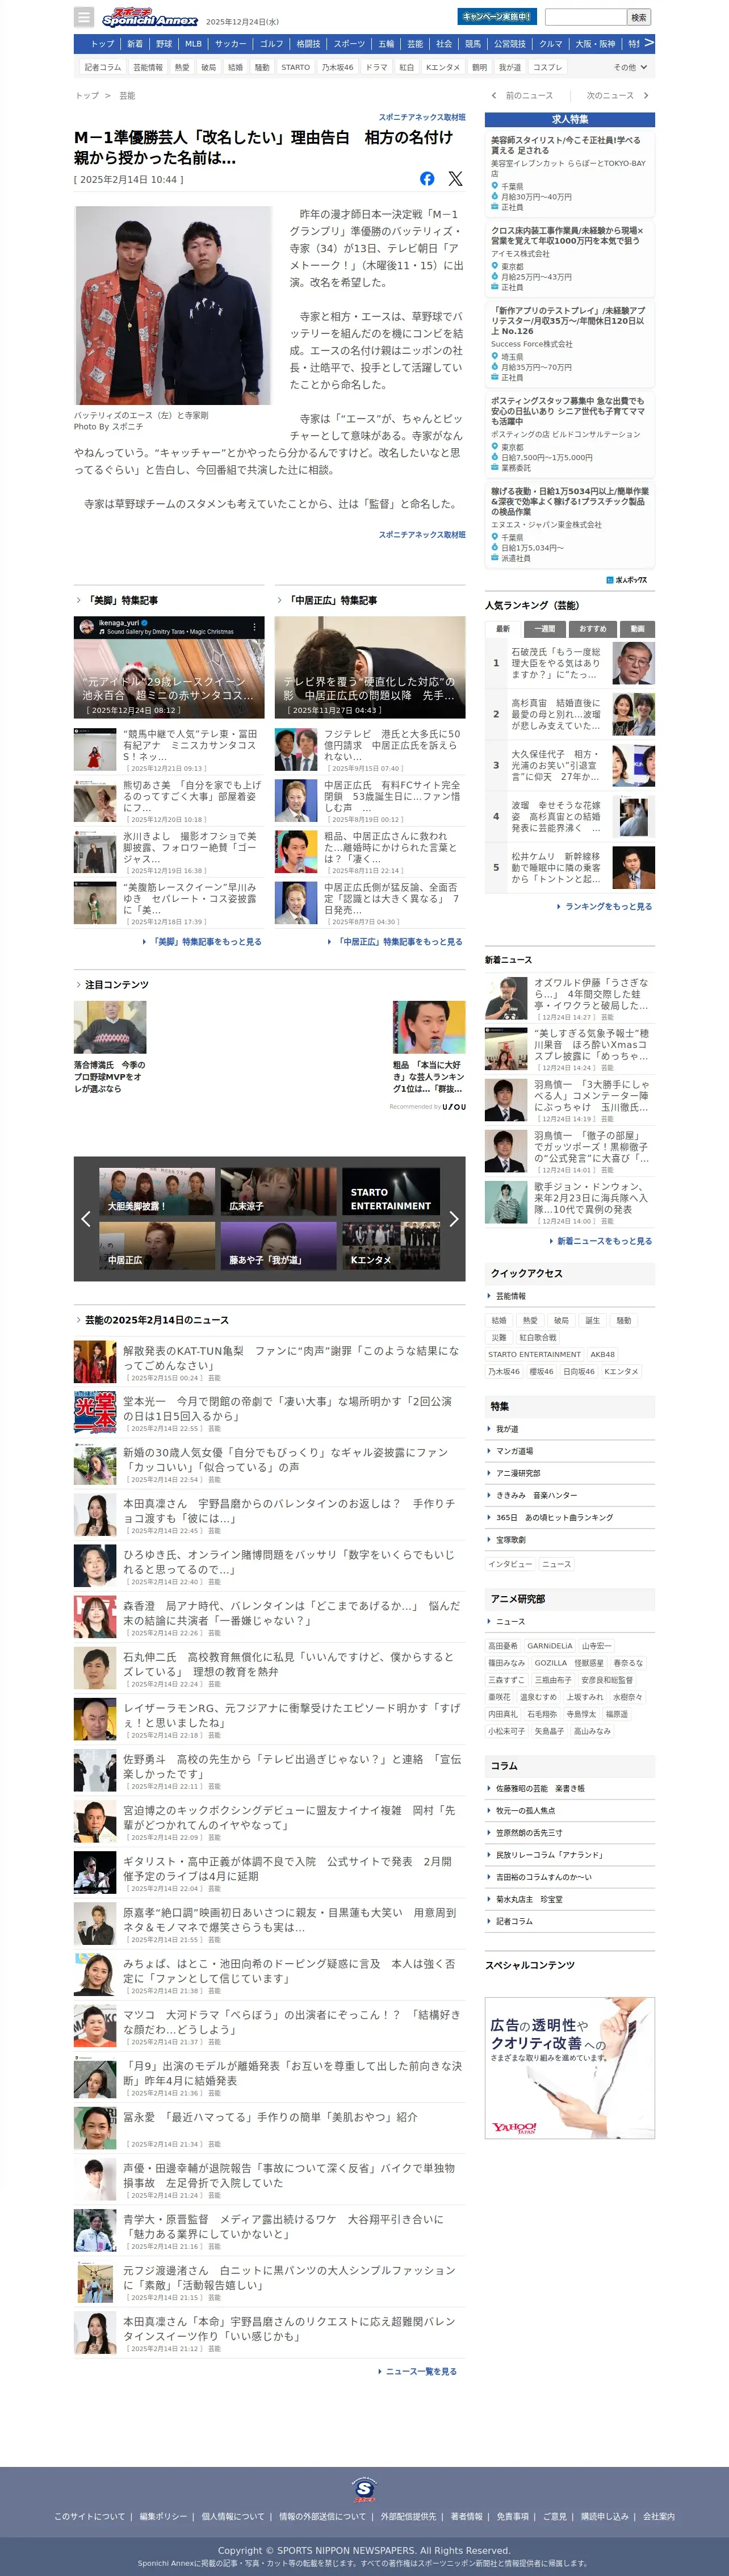Expand ニュース under アニメ研究部

570,1621
